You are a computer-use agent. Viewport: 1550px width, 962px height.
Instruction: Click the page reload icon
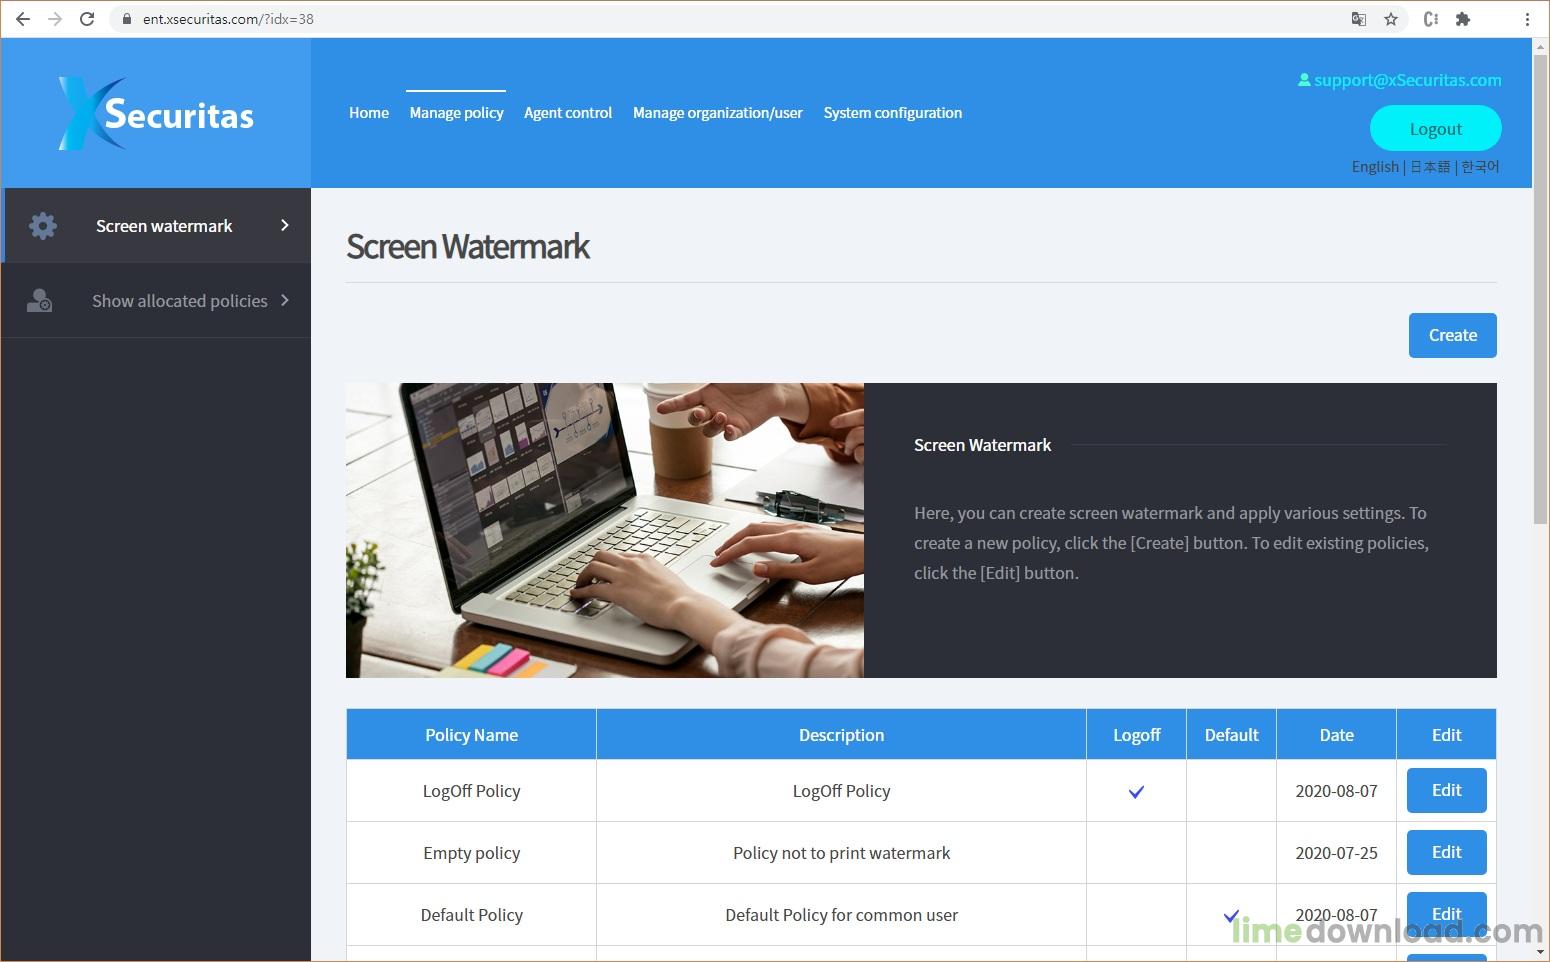point(87,18)
